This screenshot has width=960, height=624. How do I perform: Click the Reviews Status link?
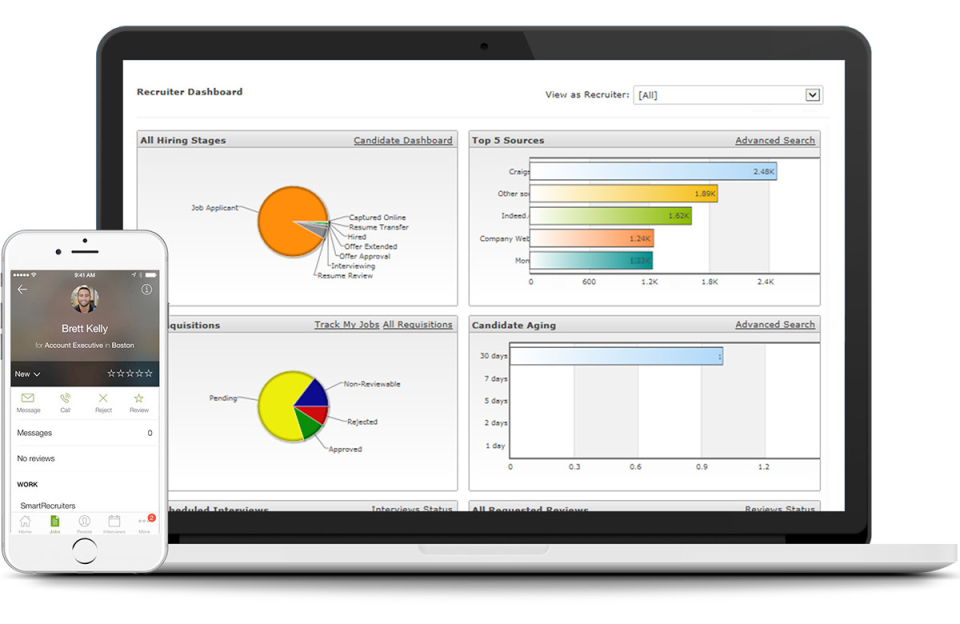[x=780, y=508]
